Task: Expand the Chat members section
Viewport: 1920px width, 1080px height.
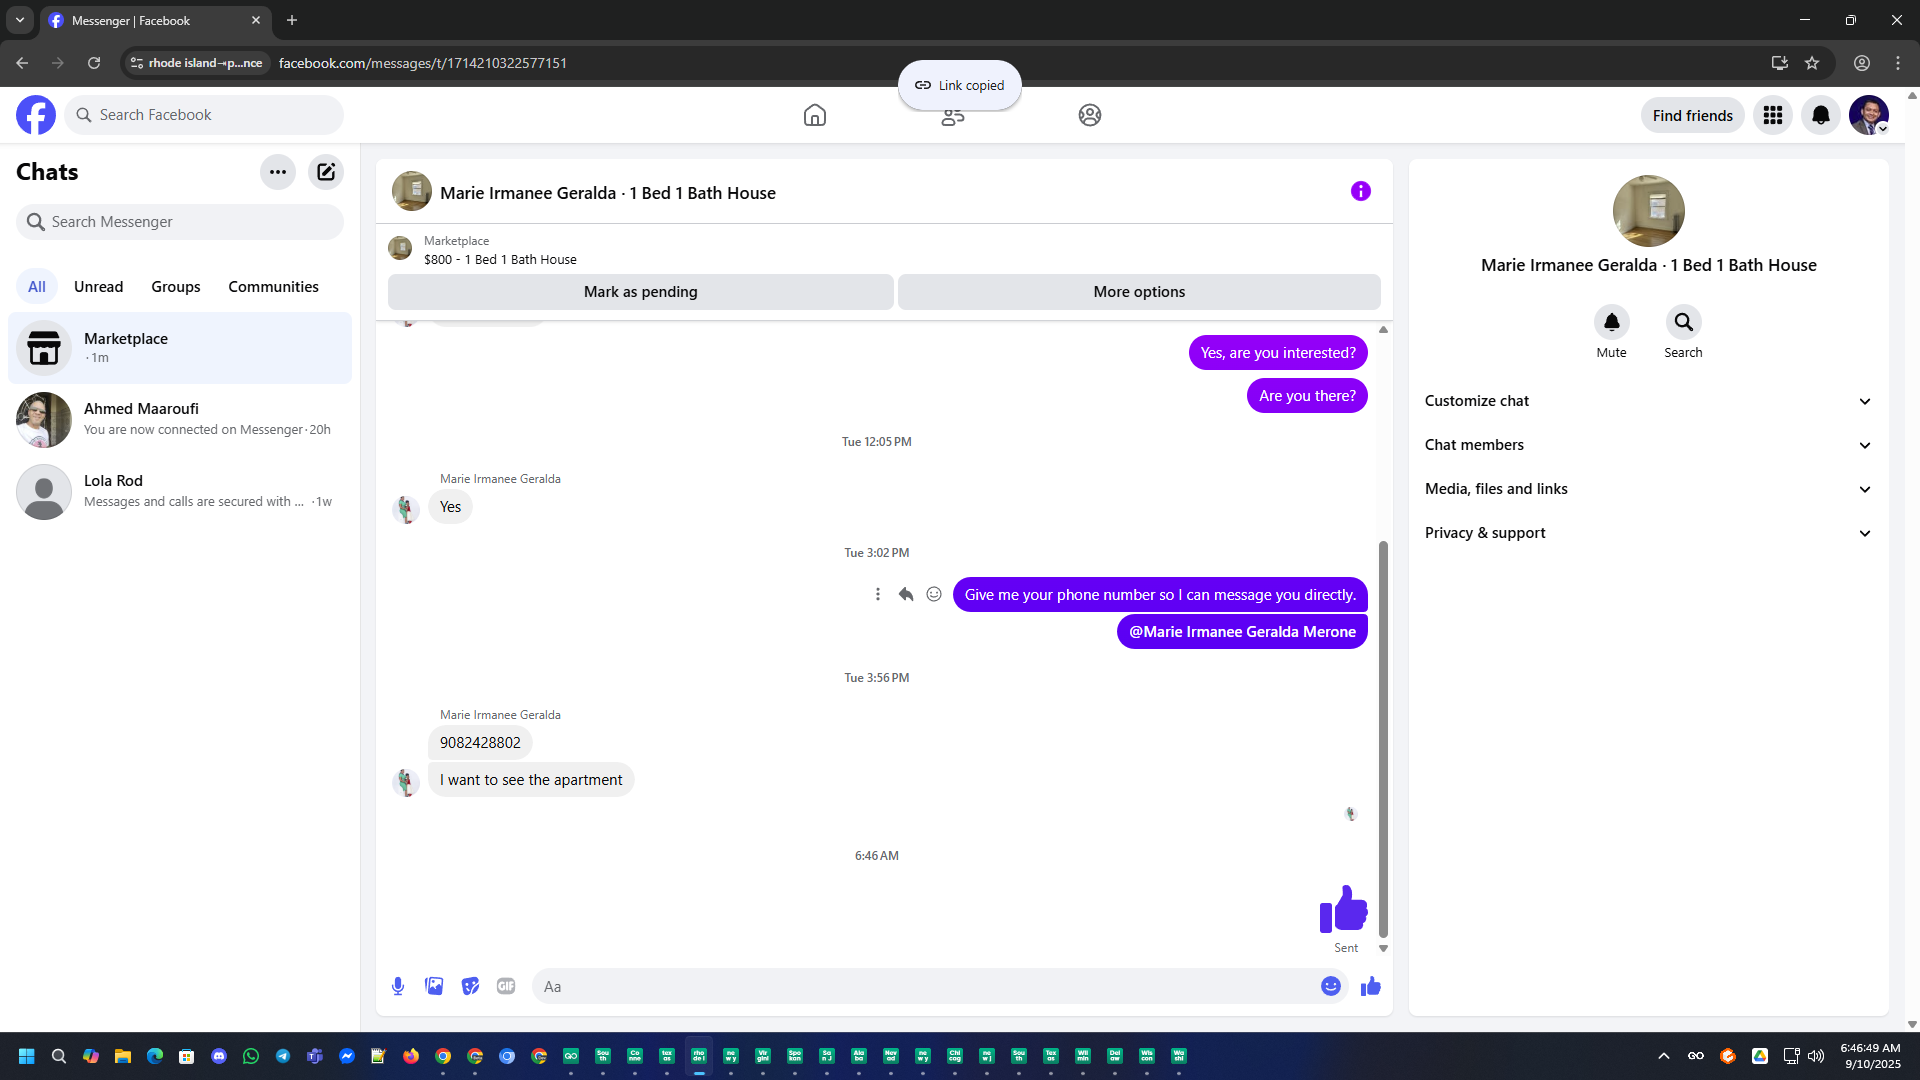Action: pos(1648,445)
